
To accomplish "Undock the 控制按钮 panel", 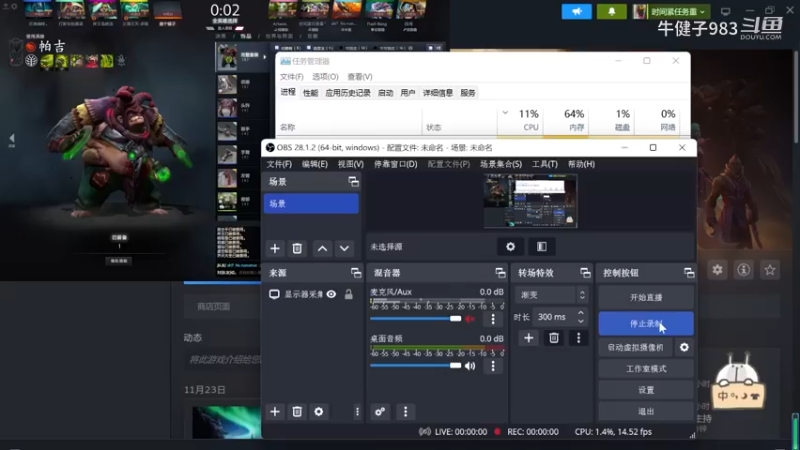I will (689, 273).
